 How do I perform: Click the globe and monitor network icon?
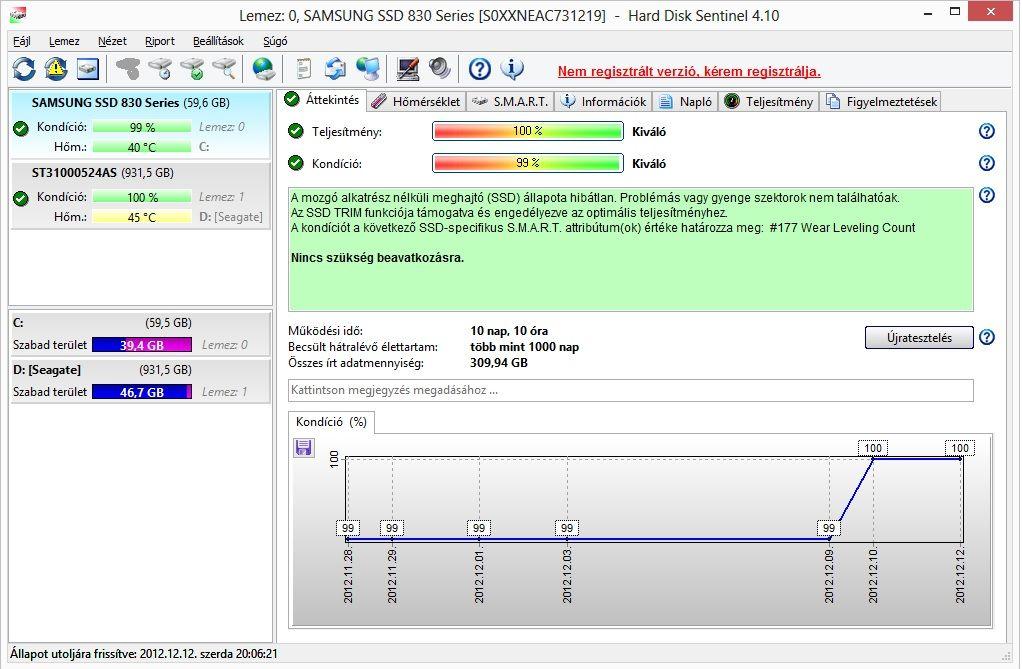point(368,69)
